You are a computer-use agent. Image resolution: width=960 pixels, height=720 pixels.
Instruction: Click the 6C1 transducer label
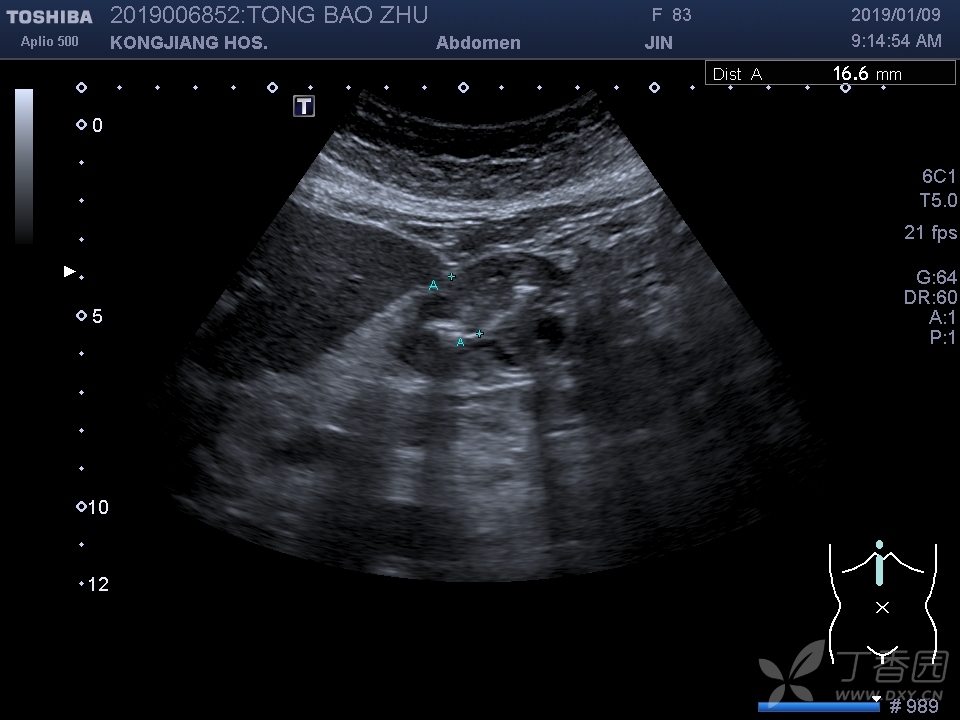[939, 176]
